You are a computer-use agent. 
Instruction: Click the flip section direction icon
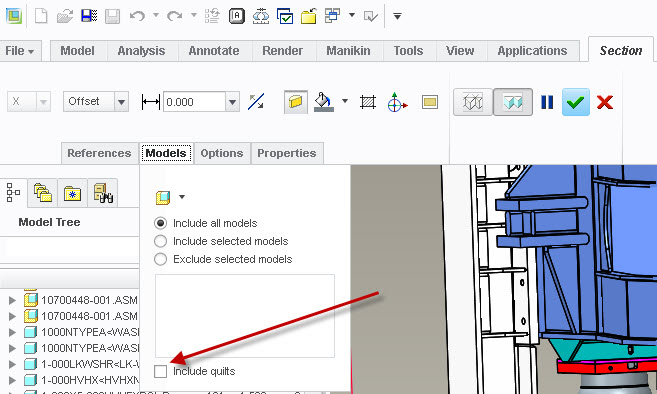(256, 102)
